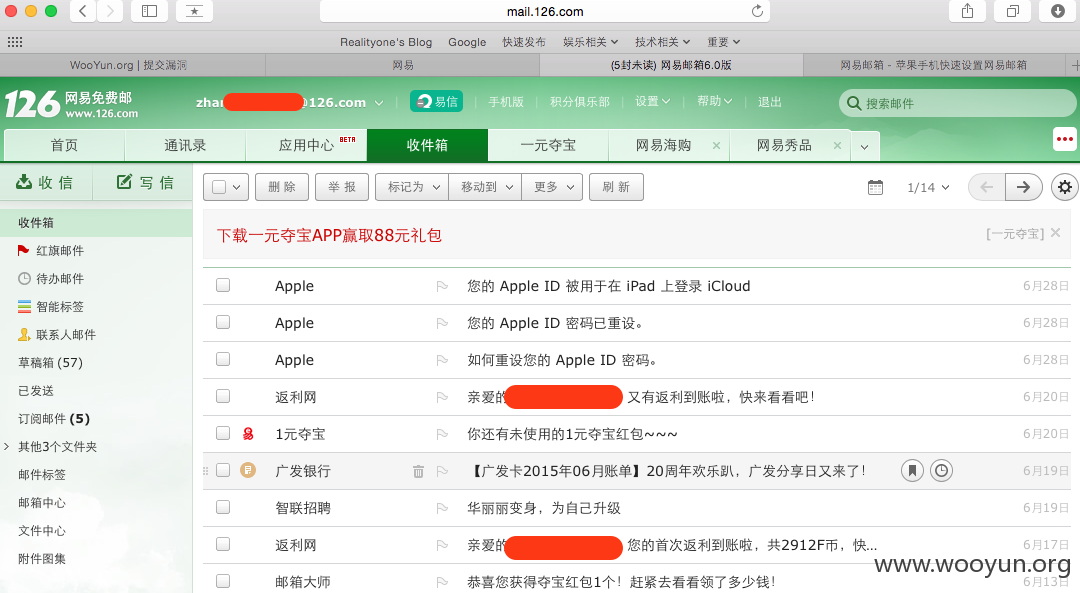The image size is (1080, 593).
Task: Open the 设置 dropdown menu
Action: coord(652,101)
